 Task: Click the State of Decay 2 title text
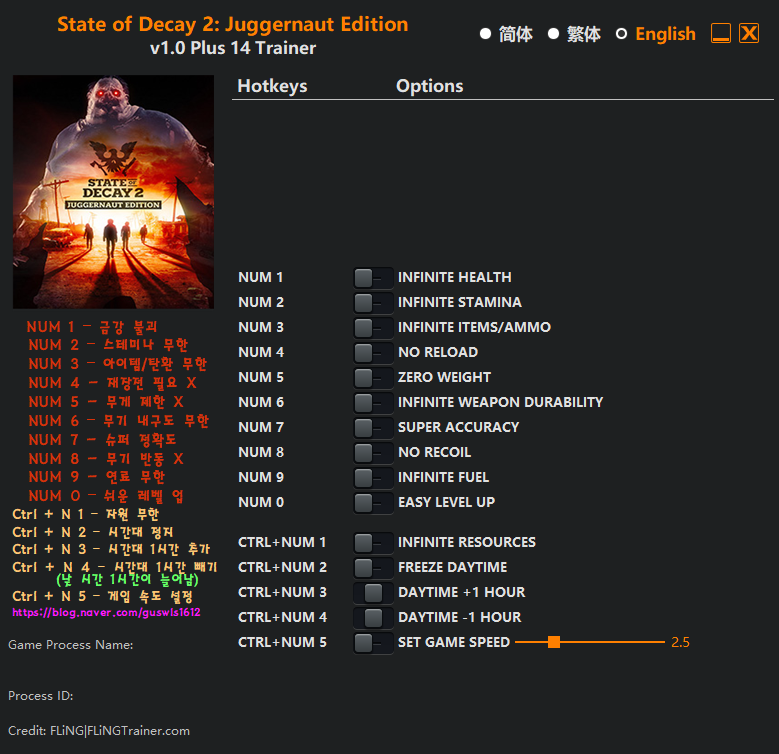tap(233, 24)
